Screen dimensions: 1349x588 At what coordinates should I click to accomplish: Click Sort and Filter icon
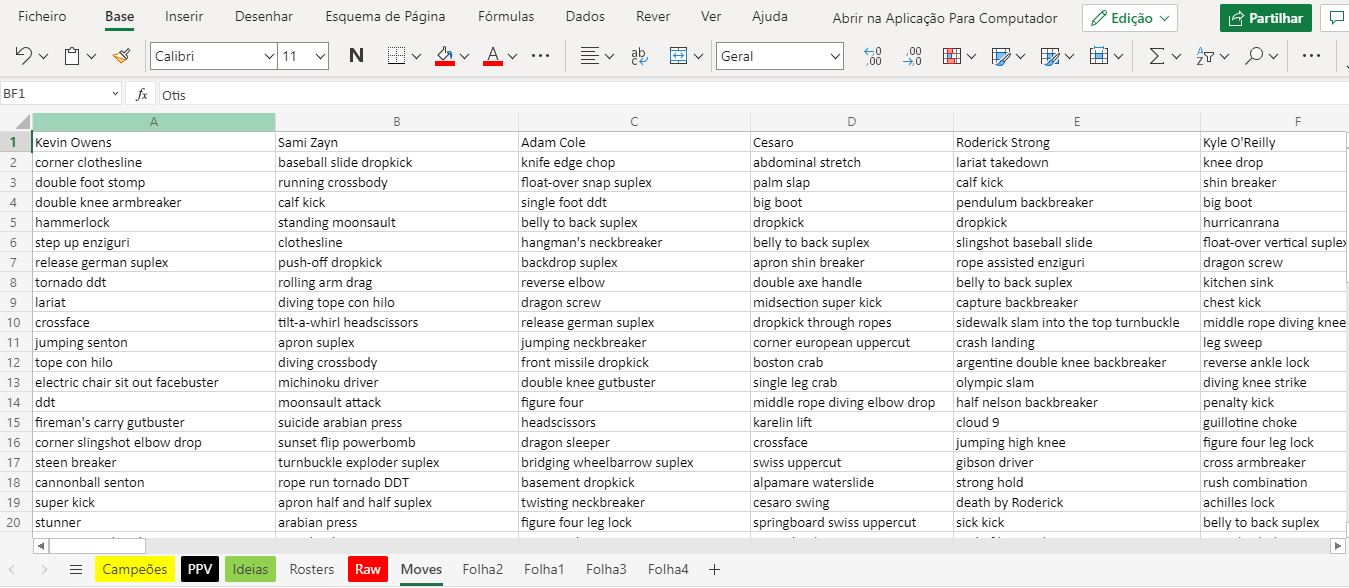(1205, 56)
